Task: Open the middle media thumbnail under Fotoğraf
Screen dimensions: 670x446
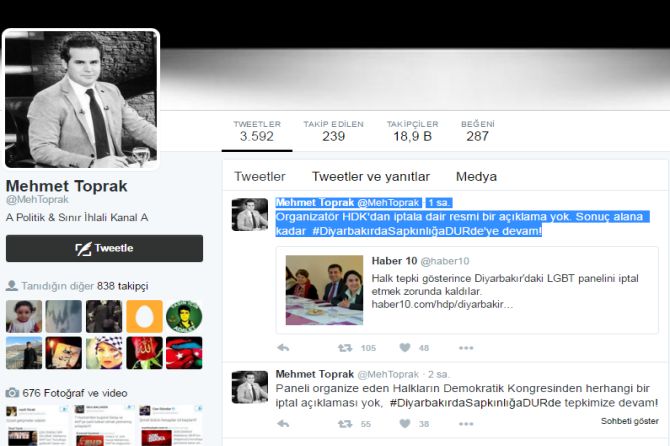Action: tap(104, 425)
